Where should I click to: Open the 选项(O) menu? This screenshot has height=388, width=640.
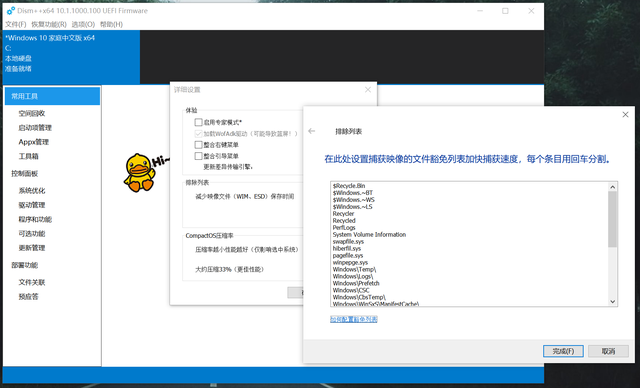pyautogui.click(x=83, y=24)
